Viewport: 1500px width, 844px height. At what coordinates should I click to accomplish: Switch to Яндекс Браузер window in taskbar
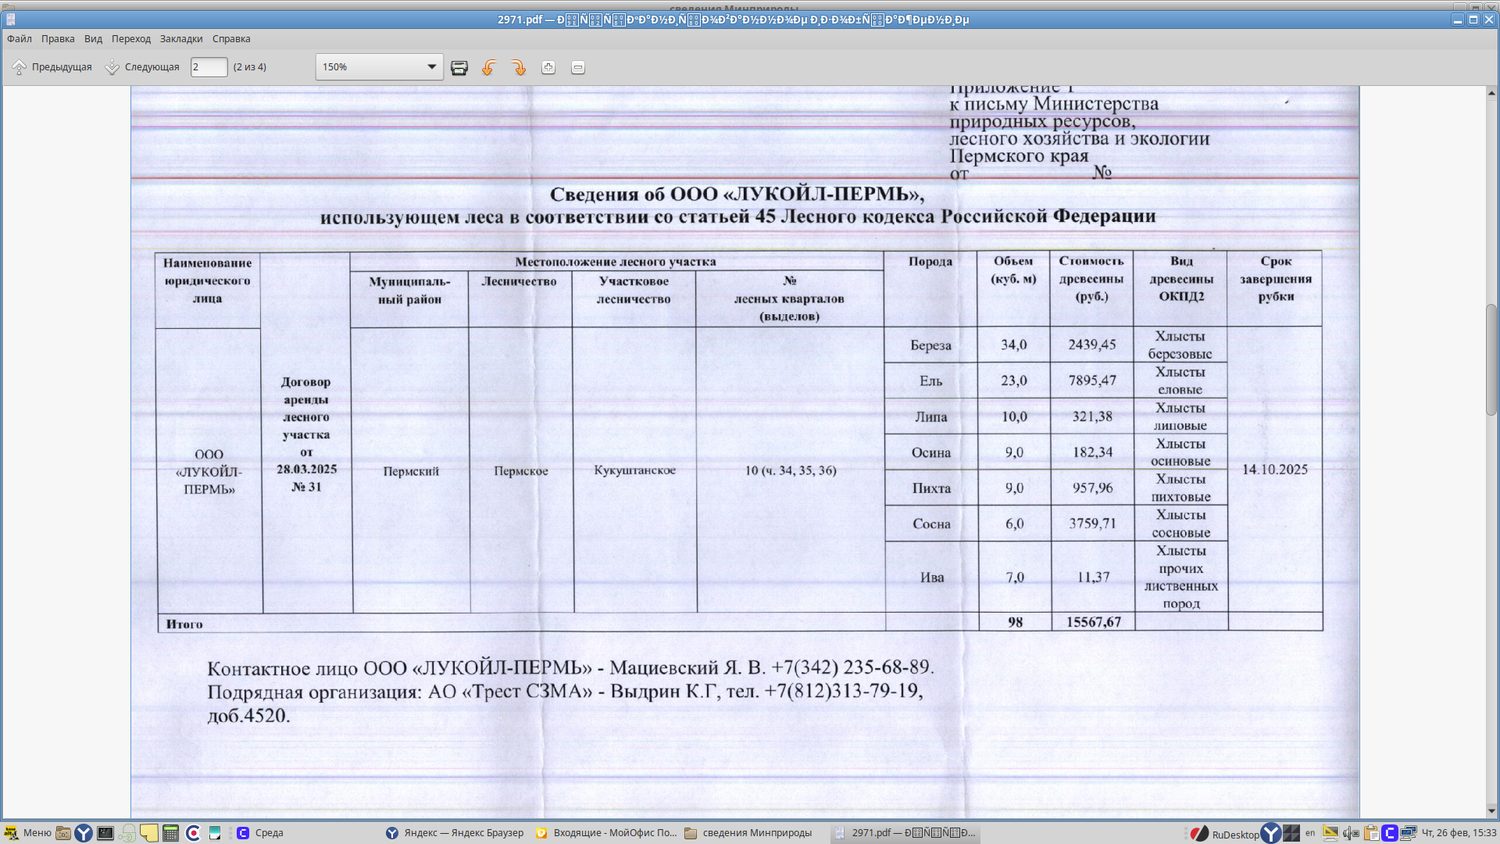point(455,833)
